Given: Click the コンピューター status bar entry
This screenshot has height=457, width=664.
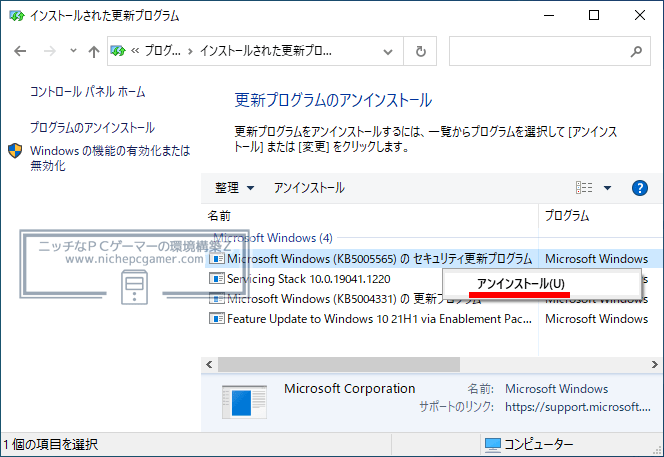Looking at the screenshot, I should (x=529, y=444).
